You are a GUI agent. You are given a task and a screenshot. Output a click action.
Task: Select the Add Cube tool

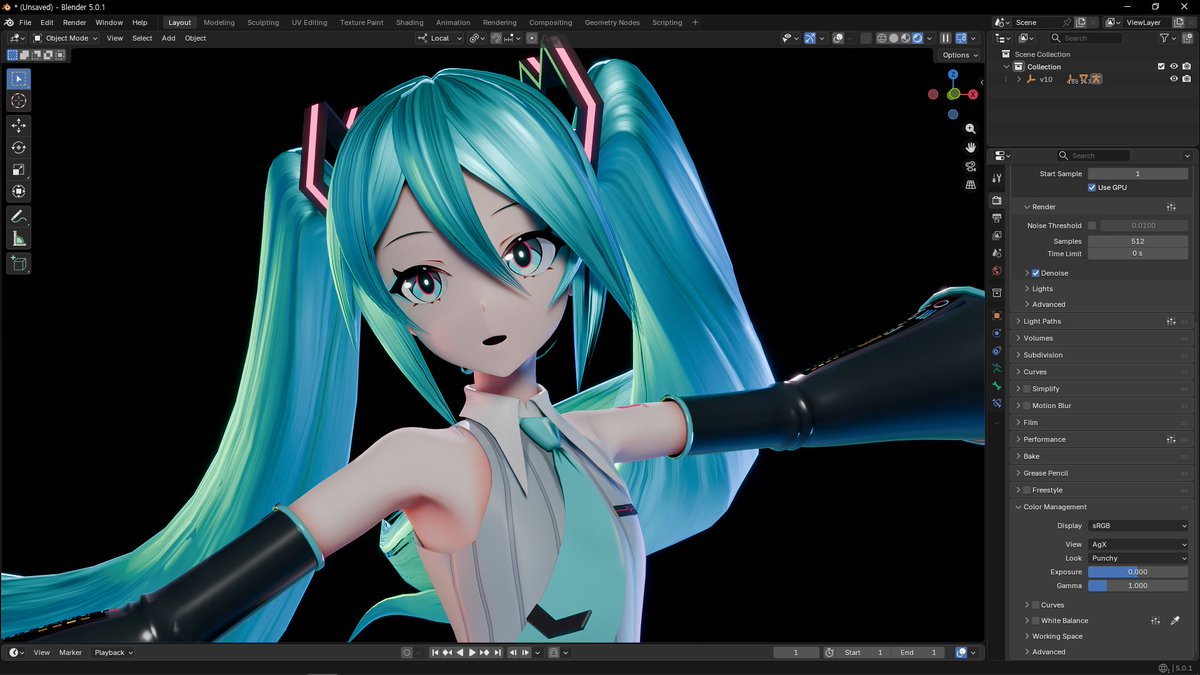[19, 263]
